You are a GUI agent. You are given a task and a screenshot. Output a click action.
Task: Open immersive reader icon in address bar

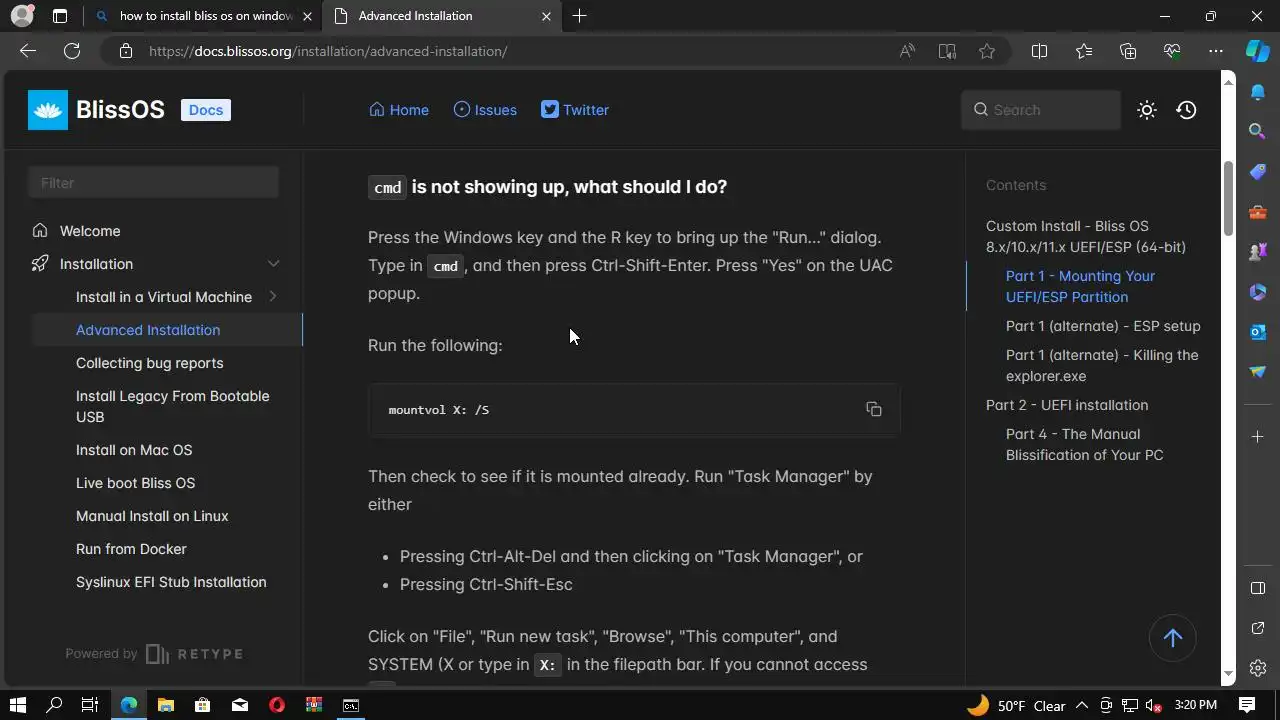click(947, 51)
